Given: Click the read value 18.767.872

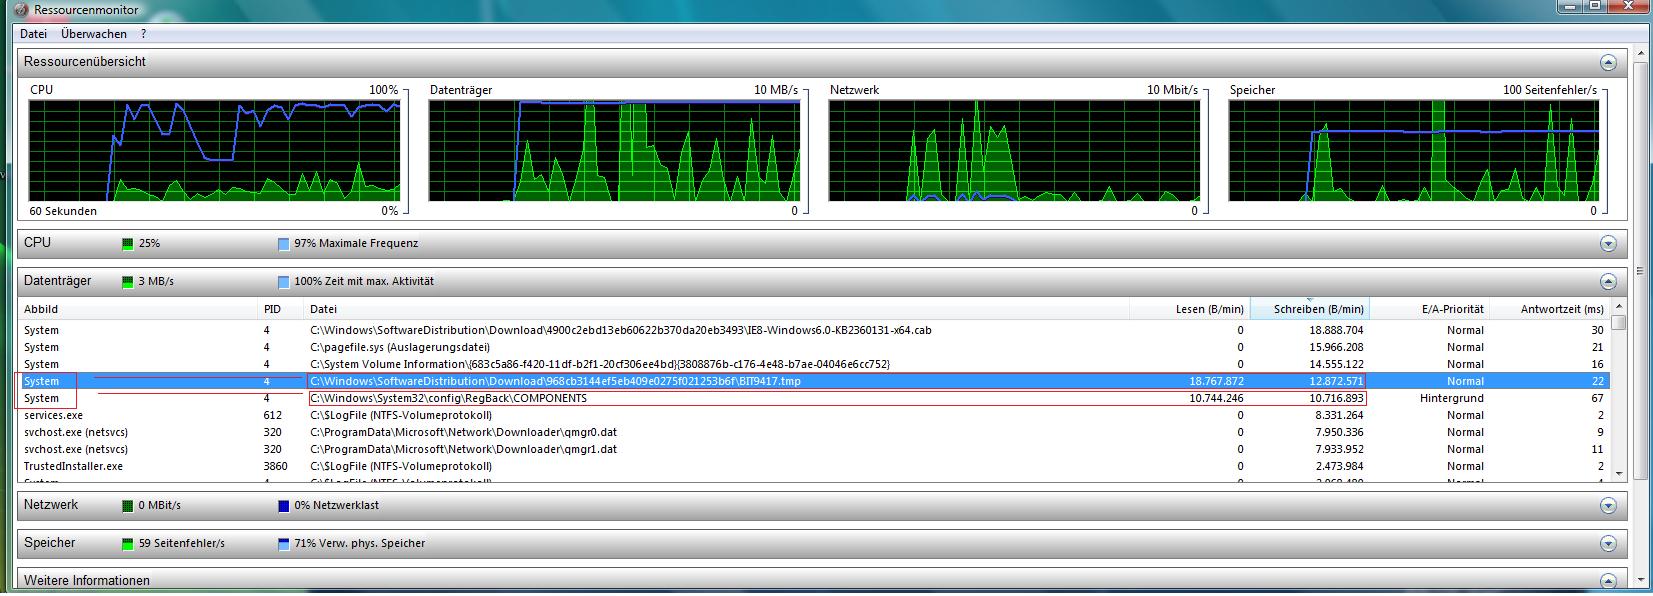Looking at the screenshot, I should point(1217,381).
